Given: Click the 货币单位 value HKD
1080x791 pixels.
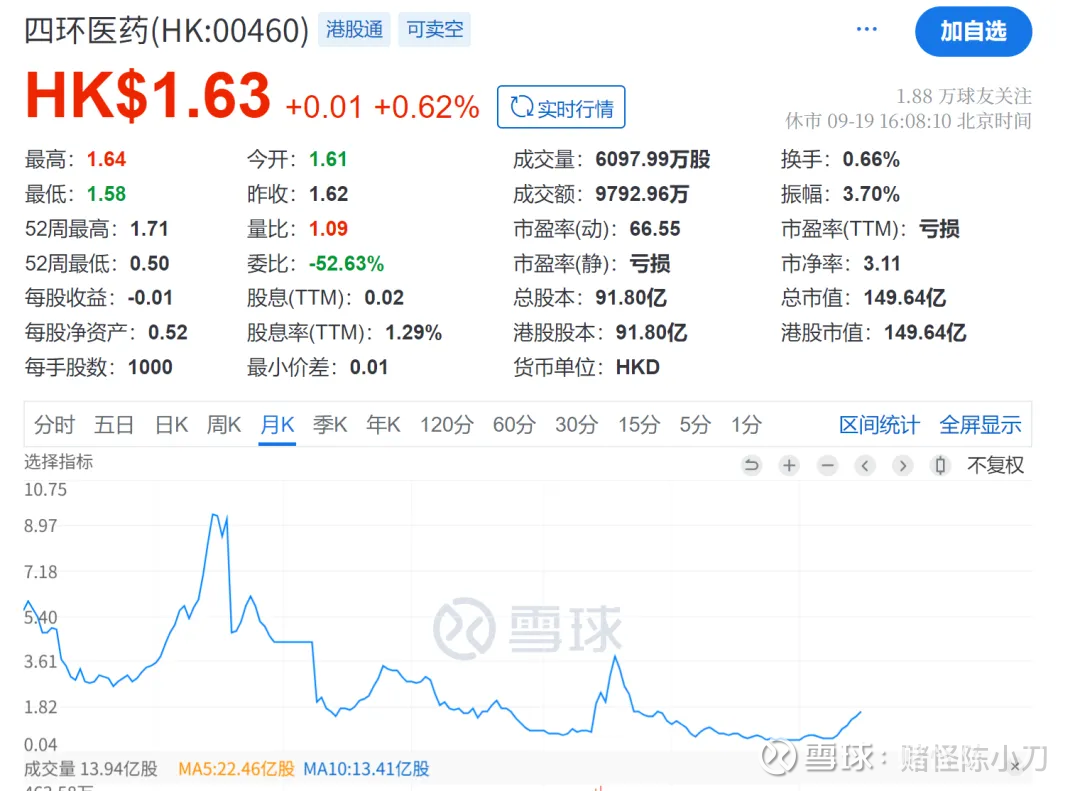Looking at the screenshot, I should 638,367.
